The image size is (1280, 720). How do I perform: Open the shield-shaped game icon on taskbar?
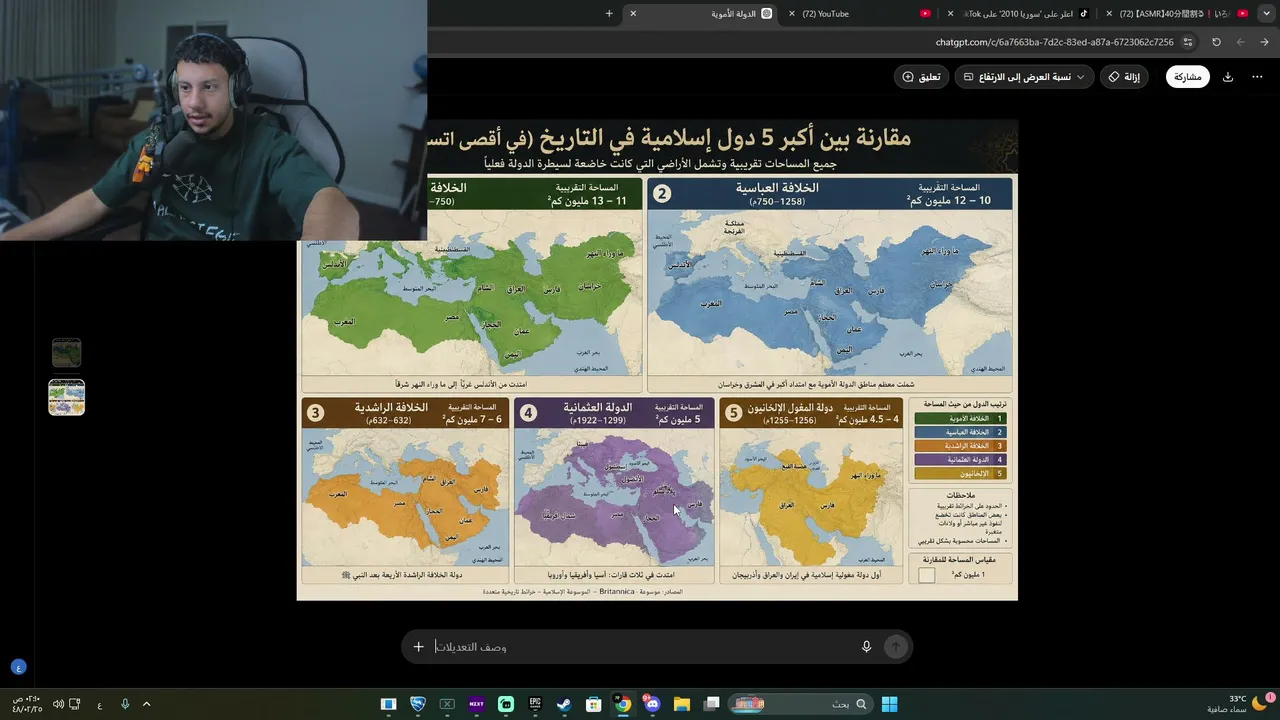click(418, 704)
